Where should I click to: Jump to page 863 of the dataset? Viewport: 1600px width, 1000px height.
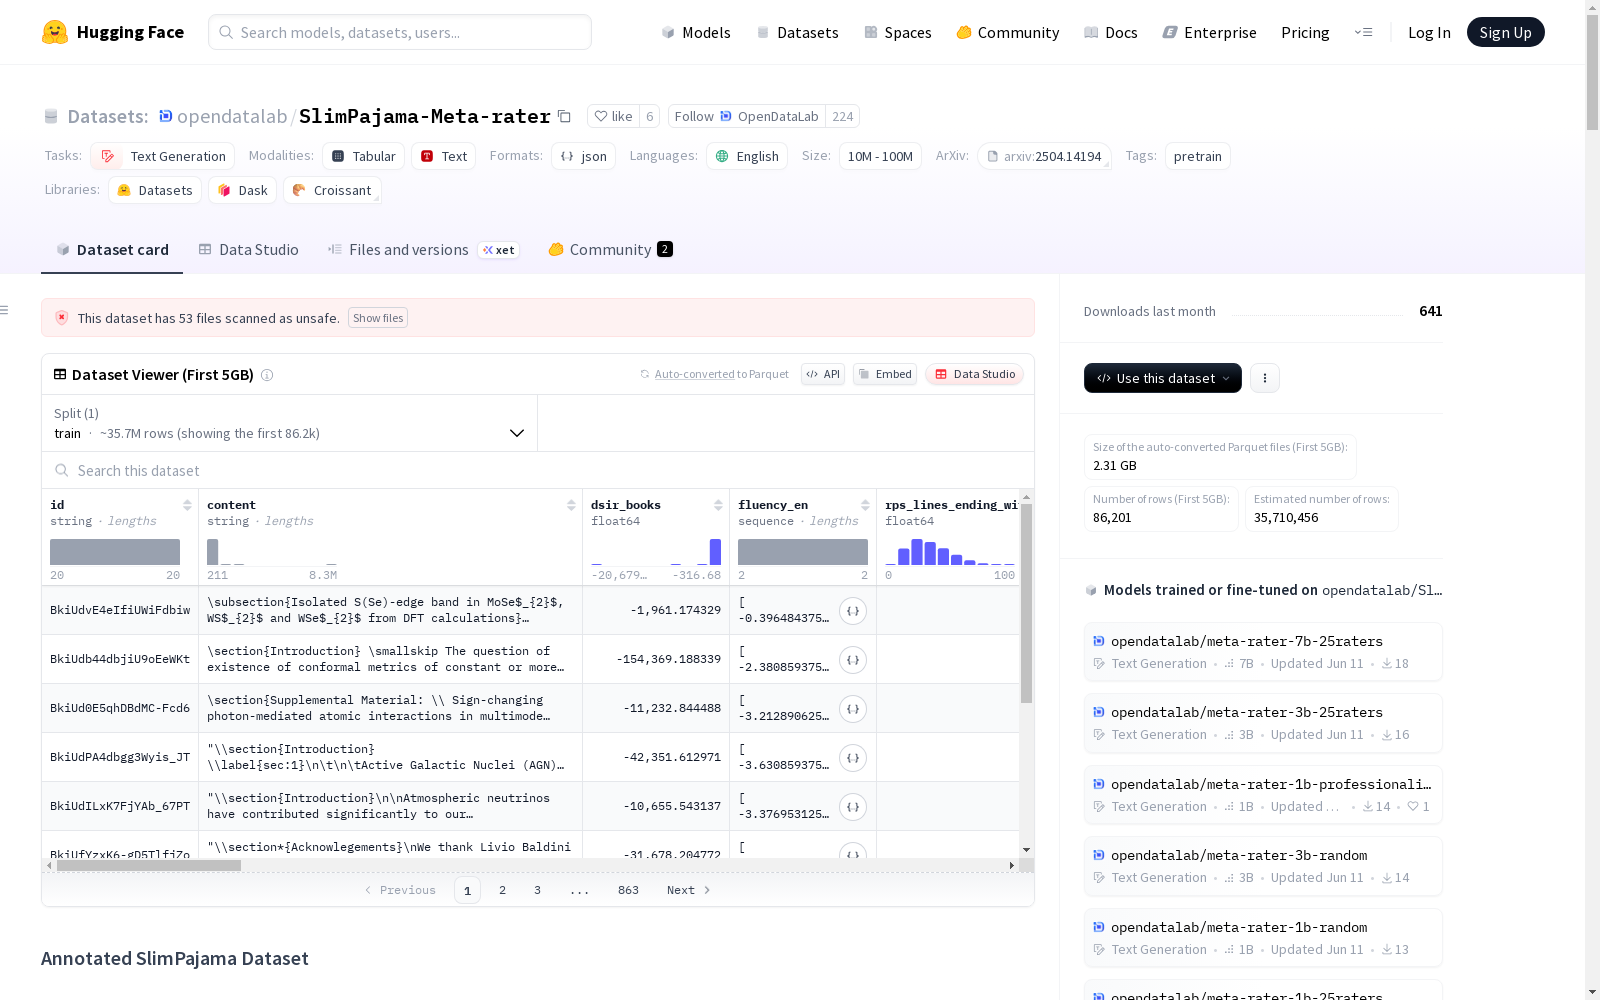pyautogui.click(x=628, y=890)
